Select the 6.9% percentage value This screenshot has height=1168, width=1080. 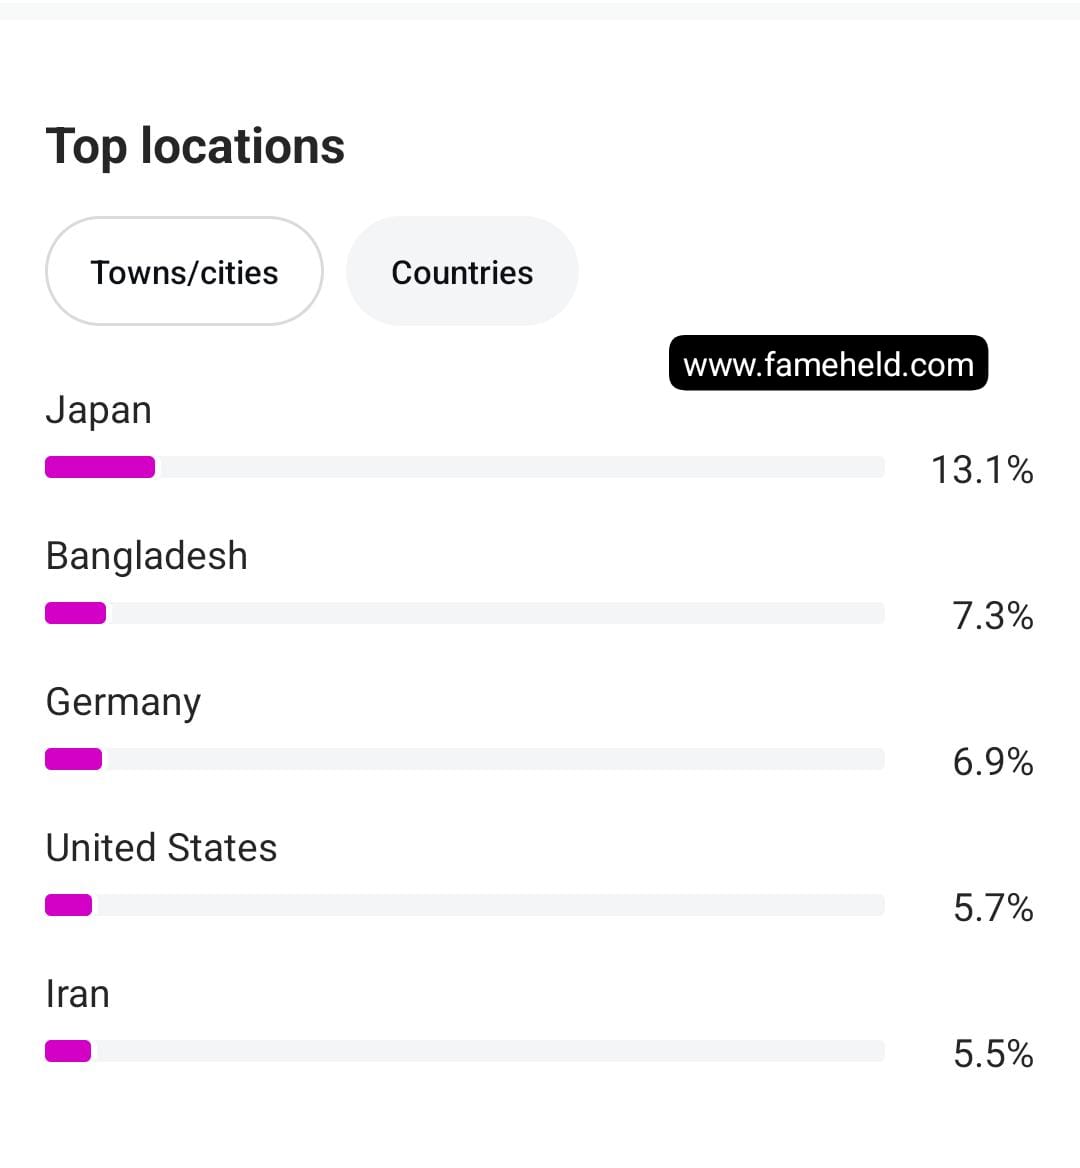992,761
